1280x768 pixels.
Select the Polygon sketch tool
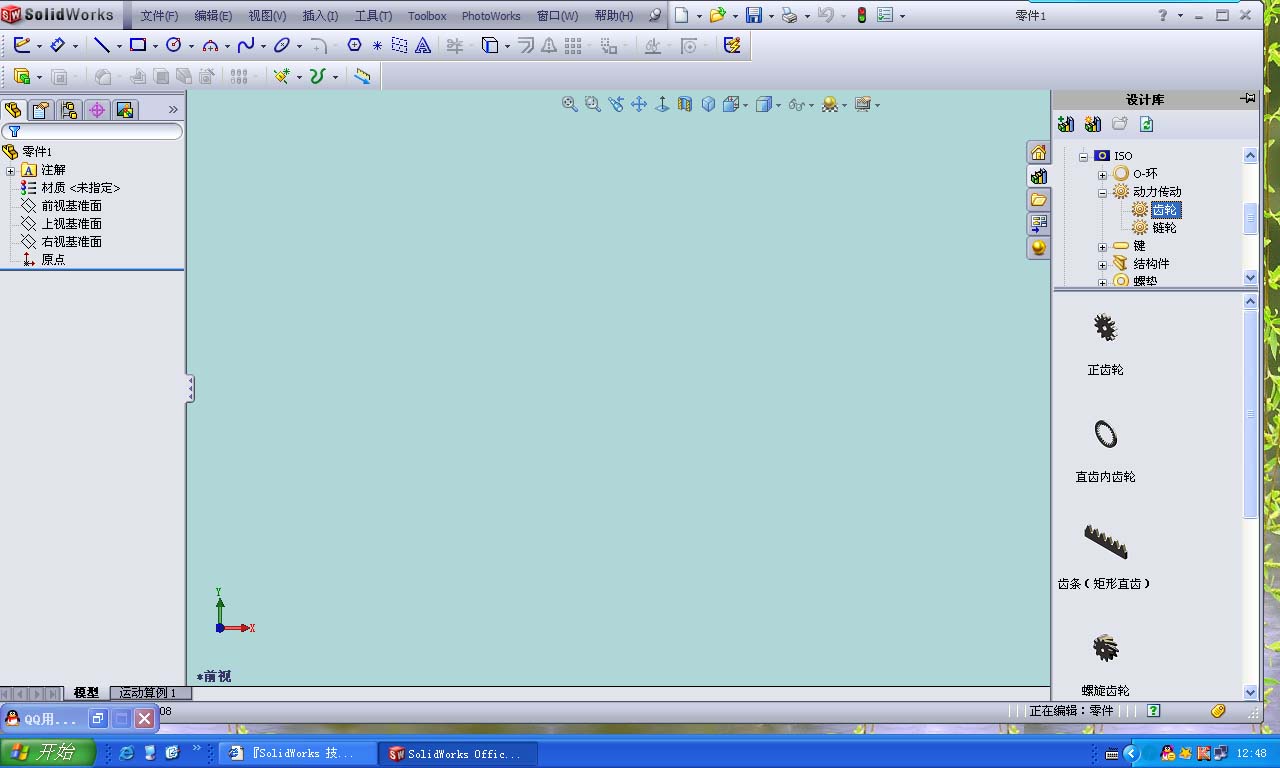click(x=354, y=45)
